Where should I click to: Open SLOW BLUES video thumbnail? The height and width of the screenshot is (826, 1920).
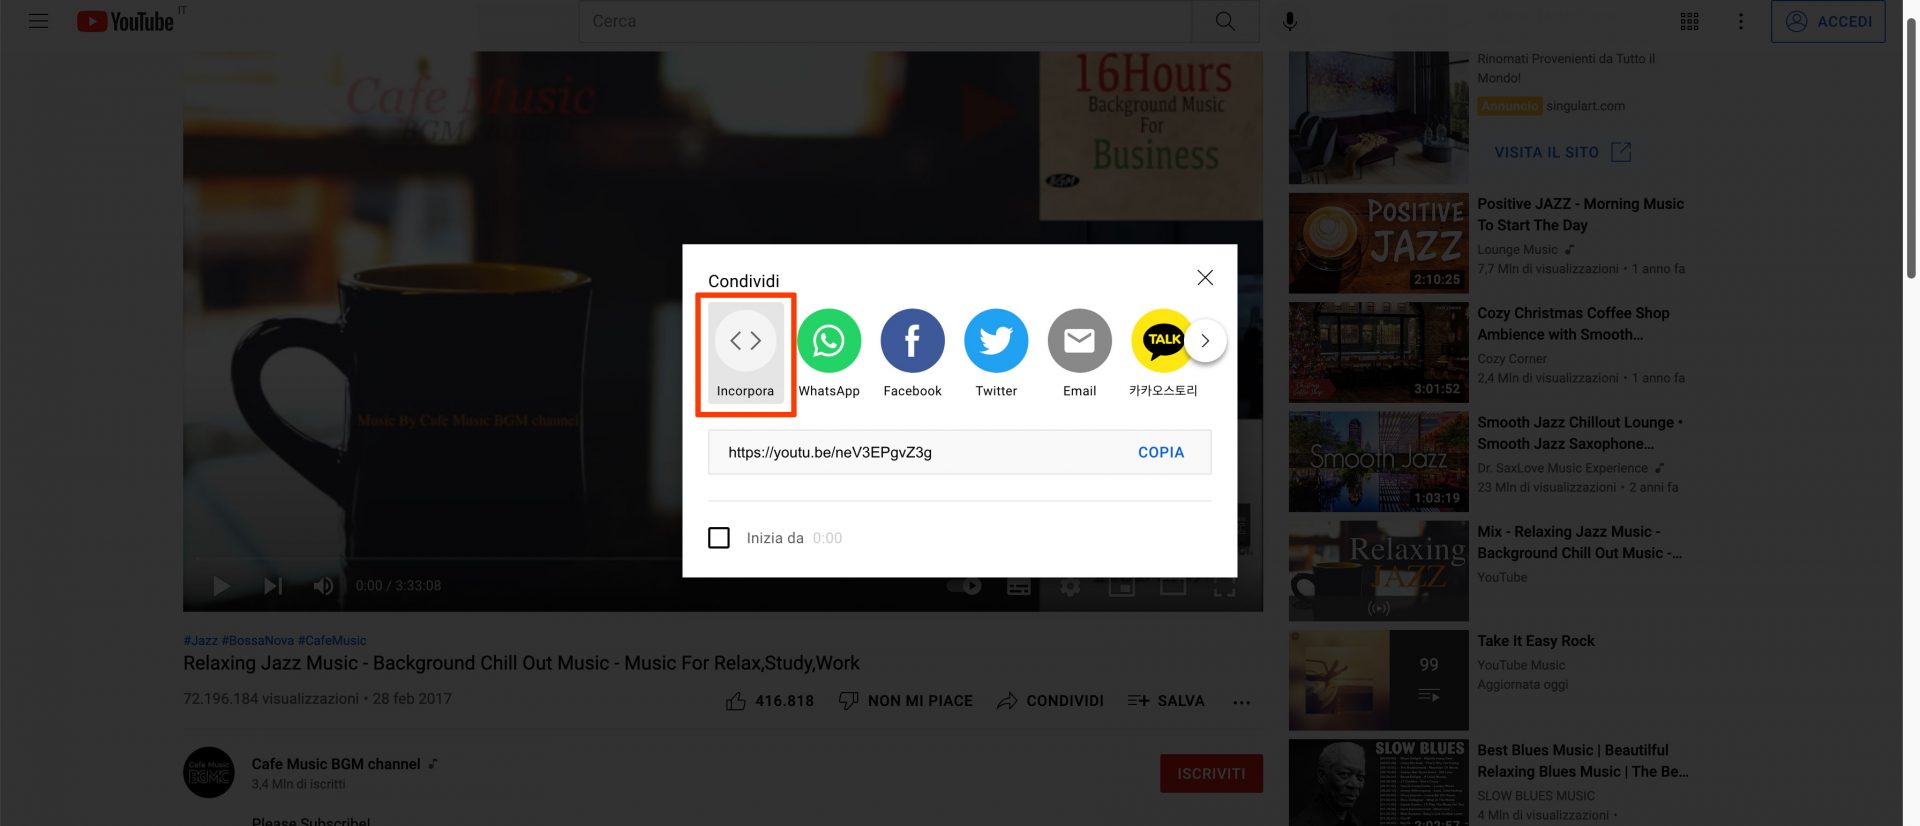coord(1378,783)
